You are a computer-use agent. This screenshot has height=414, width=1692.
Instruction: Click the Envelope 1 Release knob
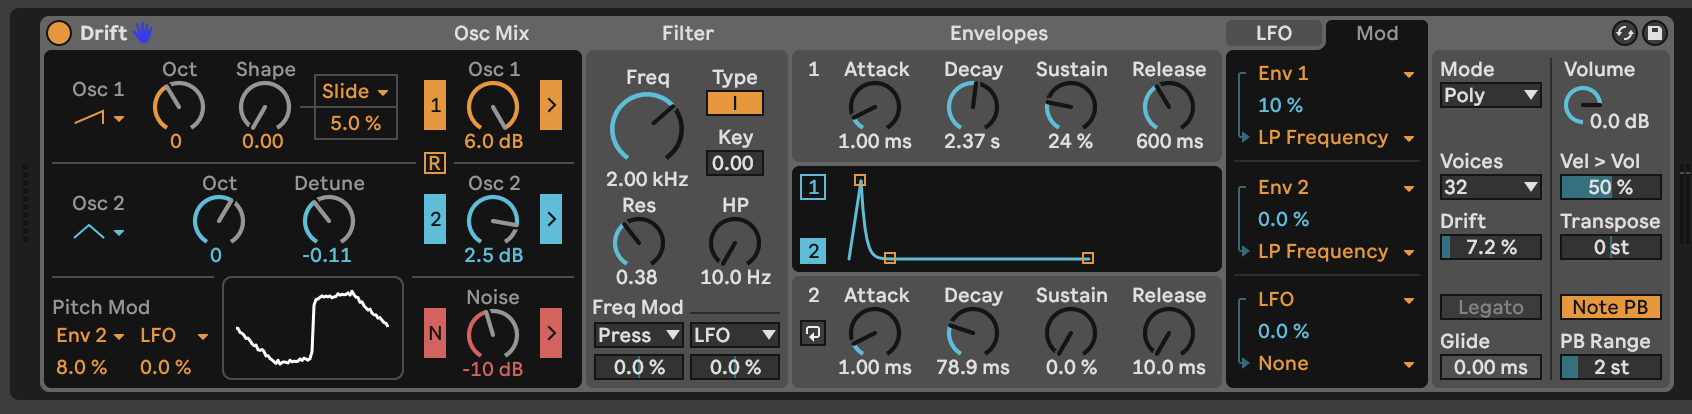pos(1169,106)
